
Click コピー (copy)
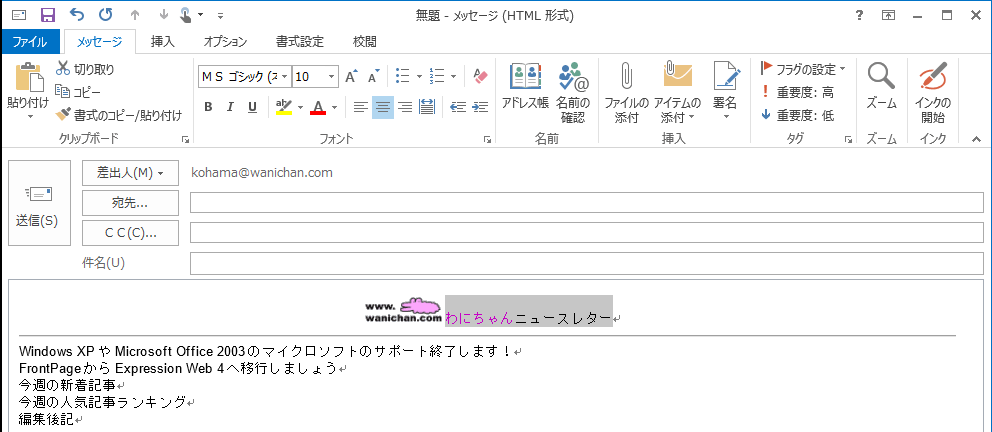[78, 92]
